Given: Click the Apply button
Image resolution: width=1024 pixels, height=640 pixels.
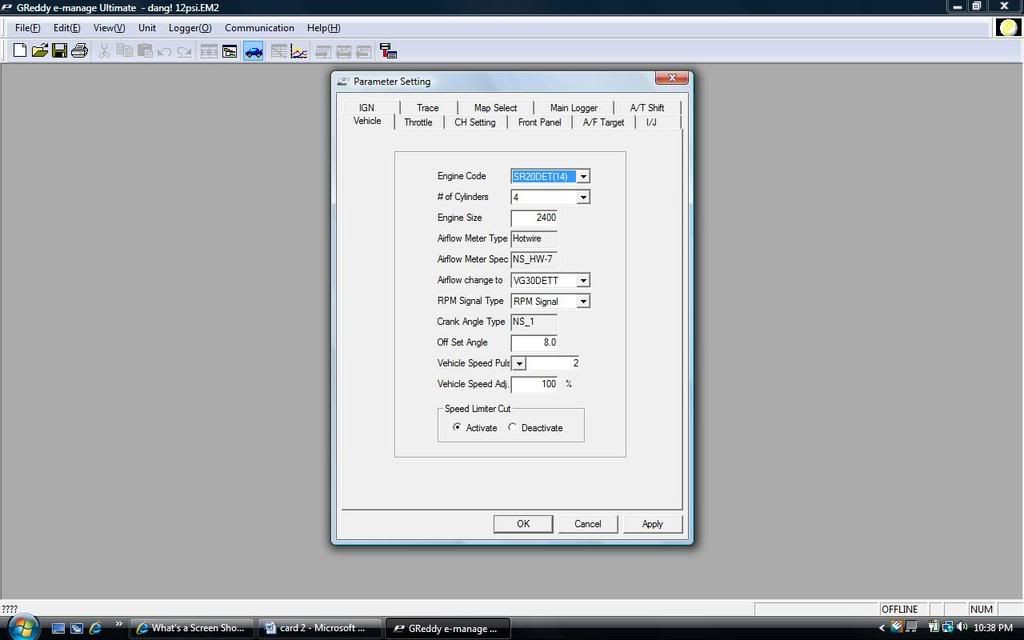Looking at the screenshot, I should point(652,524).
